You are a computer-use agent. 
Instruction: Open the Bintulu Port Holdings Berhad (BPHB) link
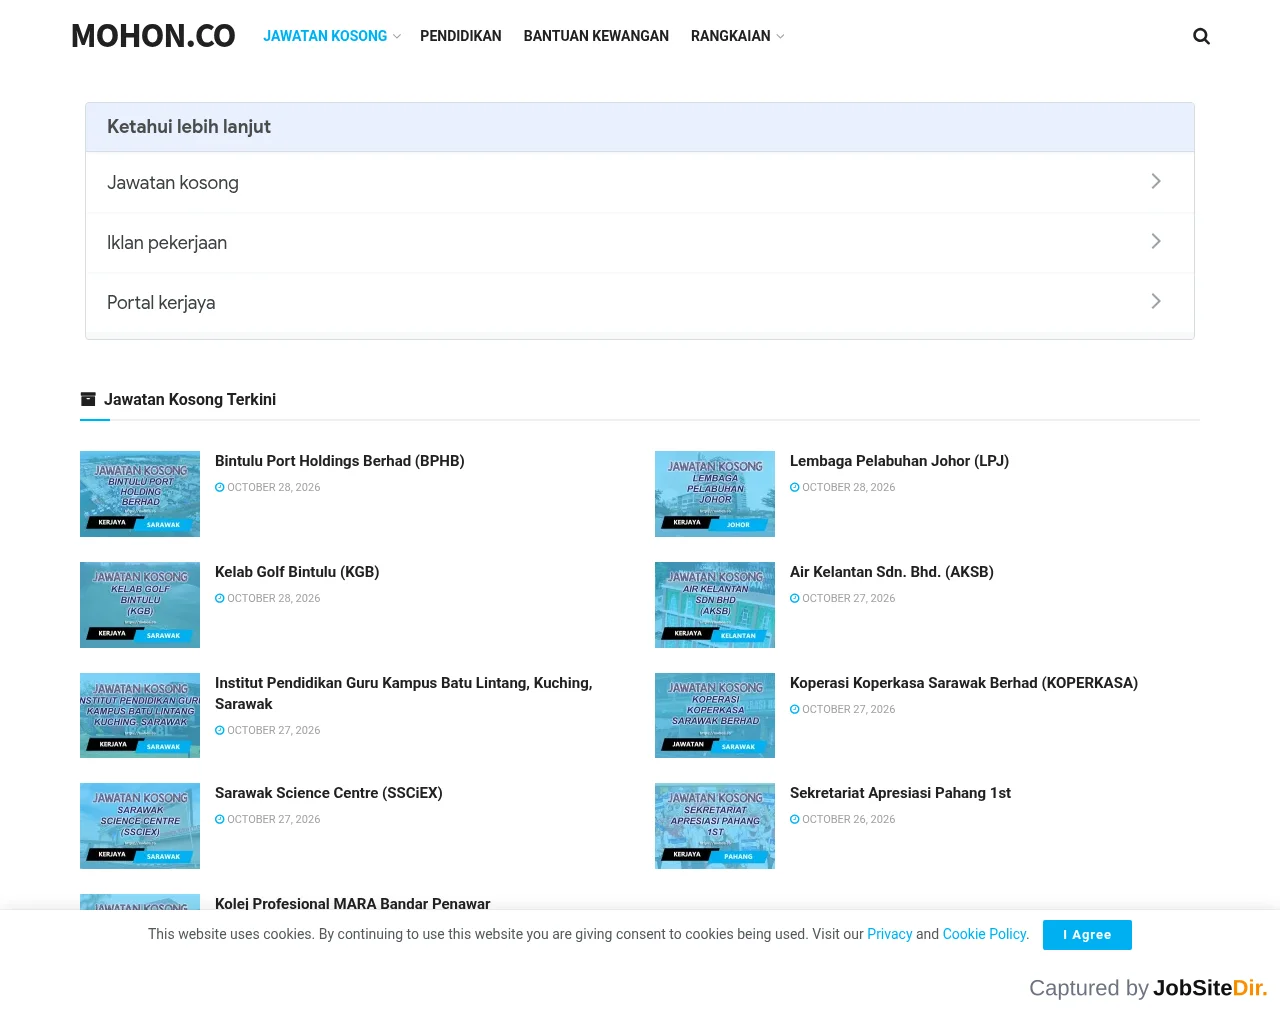[340, 461]
